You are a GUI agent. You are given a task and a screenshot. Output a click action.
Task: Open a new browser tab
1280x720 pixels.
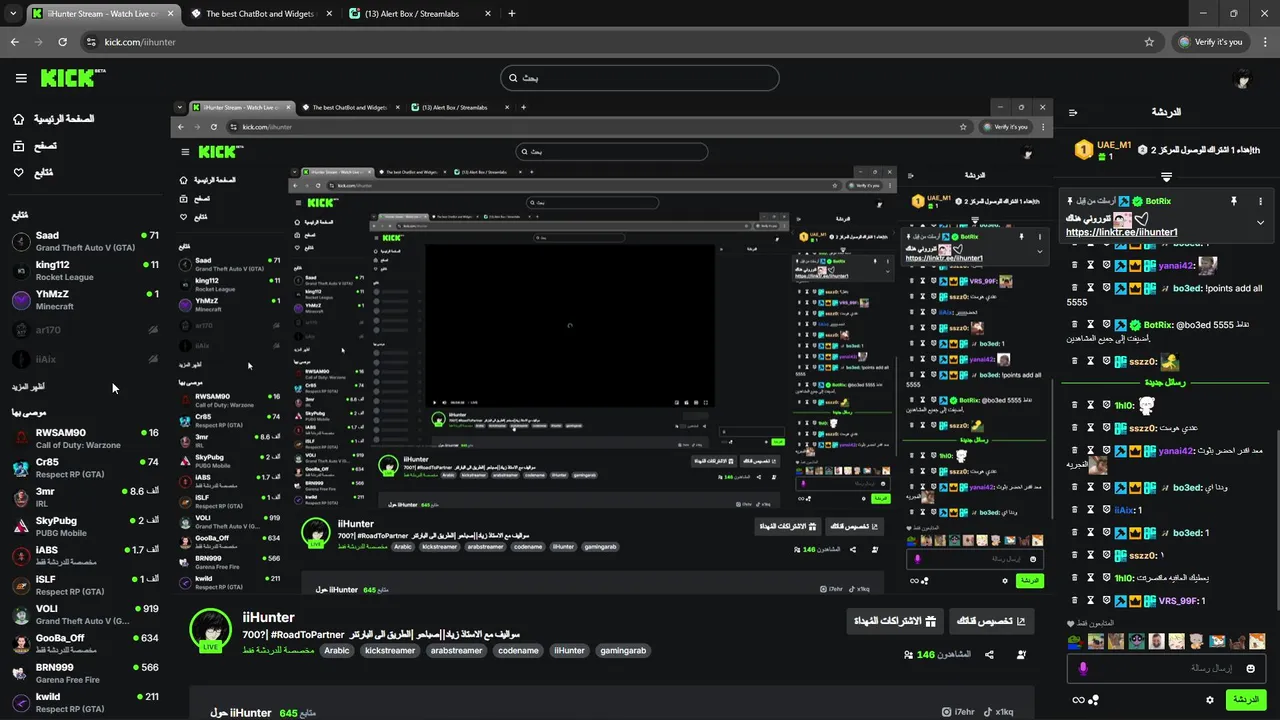512,14
